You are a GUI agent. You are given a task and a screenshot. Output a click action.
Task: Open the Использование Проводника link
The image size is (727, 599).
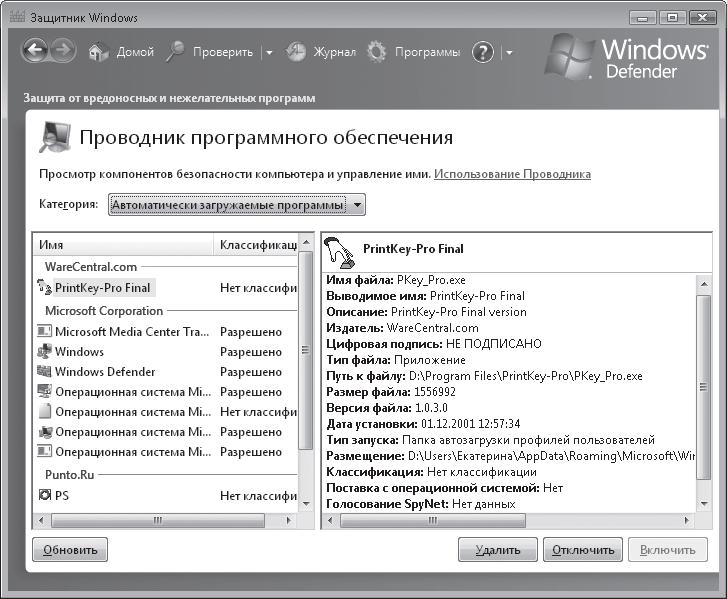point(512,174)
